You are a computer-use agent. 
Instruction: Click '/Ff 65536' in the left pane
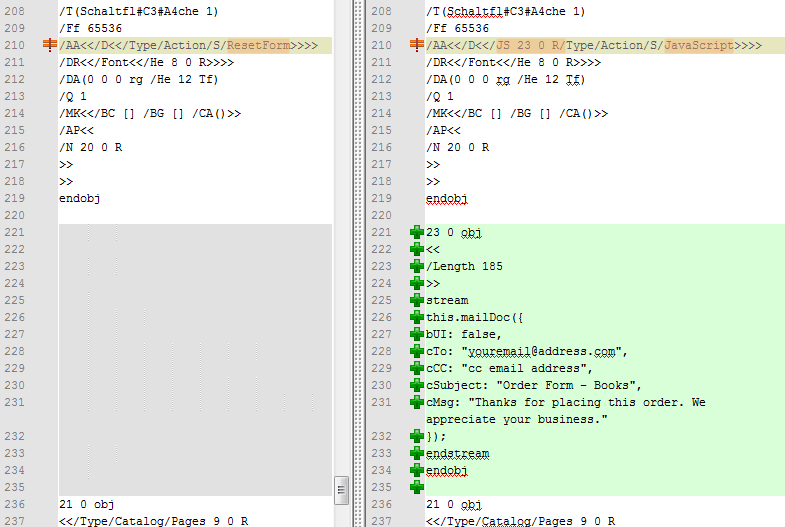91,28
